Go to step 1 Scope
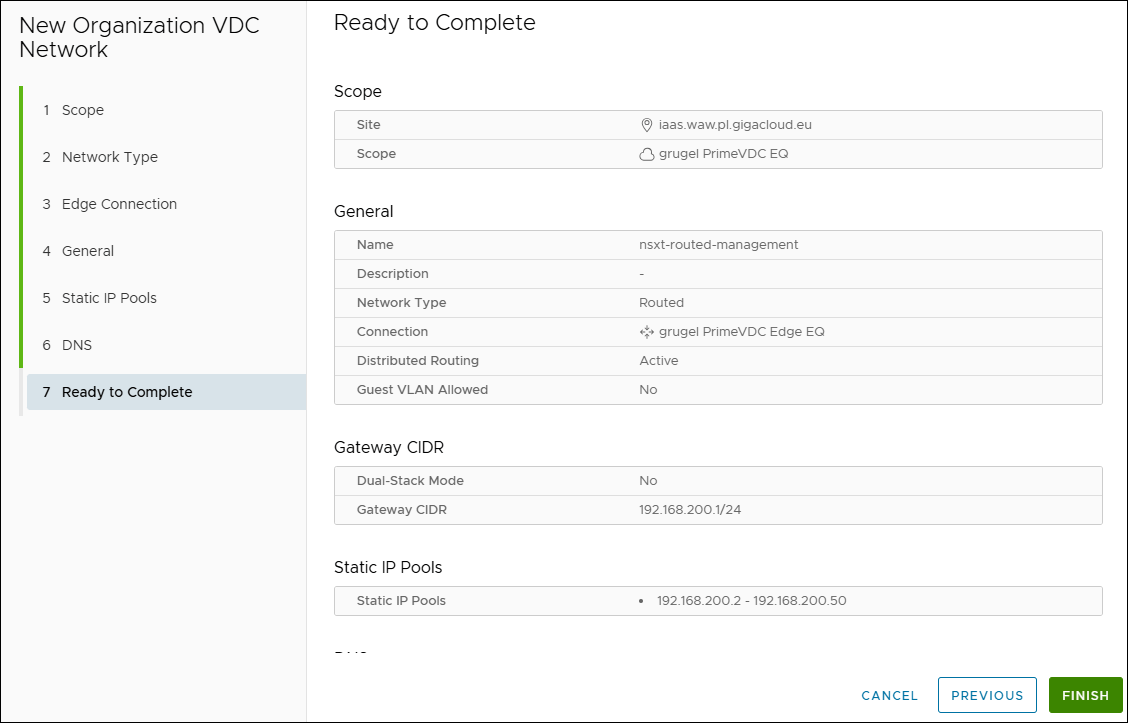This screenshot has height=723, width=1128. tap(82, 110)
